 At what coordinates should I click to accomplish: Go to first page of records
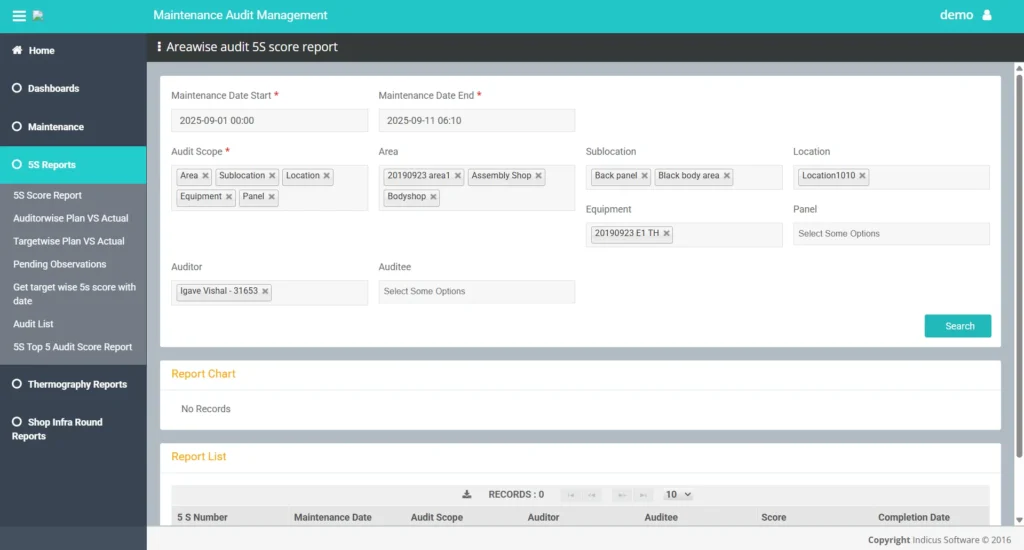571,495
